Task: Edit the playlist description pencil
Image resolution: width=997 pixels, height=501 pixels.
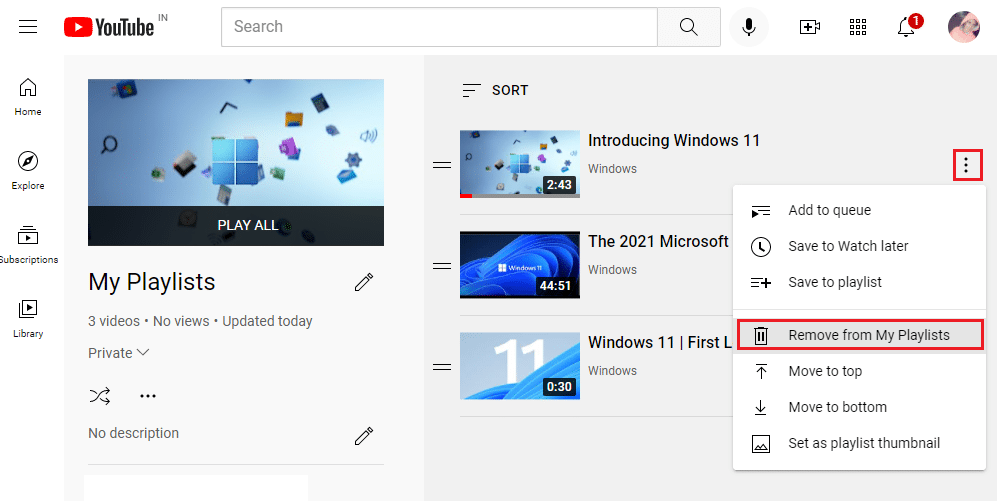Action: [x=364, y=436]
